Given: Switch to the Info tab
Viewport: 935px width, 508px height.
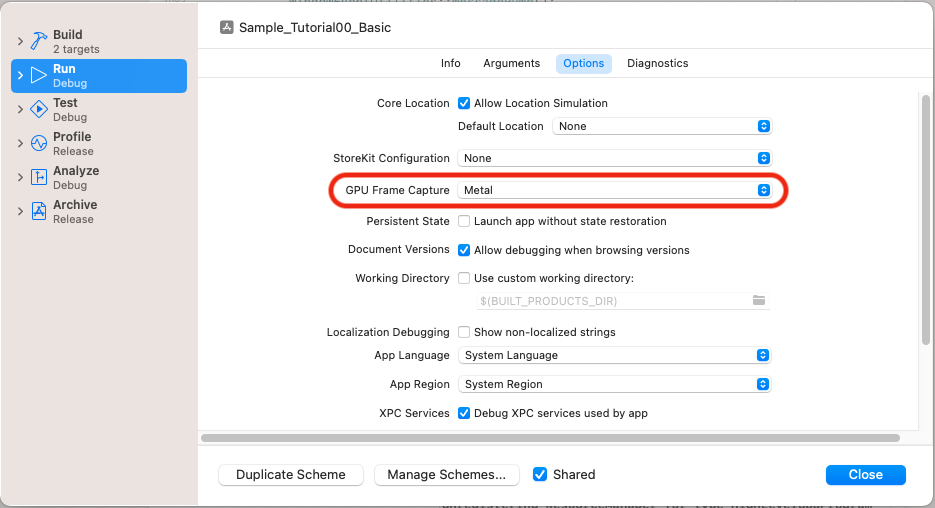Looking at the screenshot, I should click(451, 63).
